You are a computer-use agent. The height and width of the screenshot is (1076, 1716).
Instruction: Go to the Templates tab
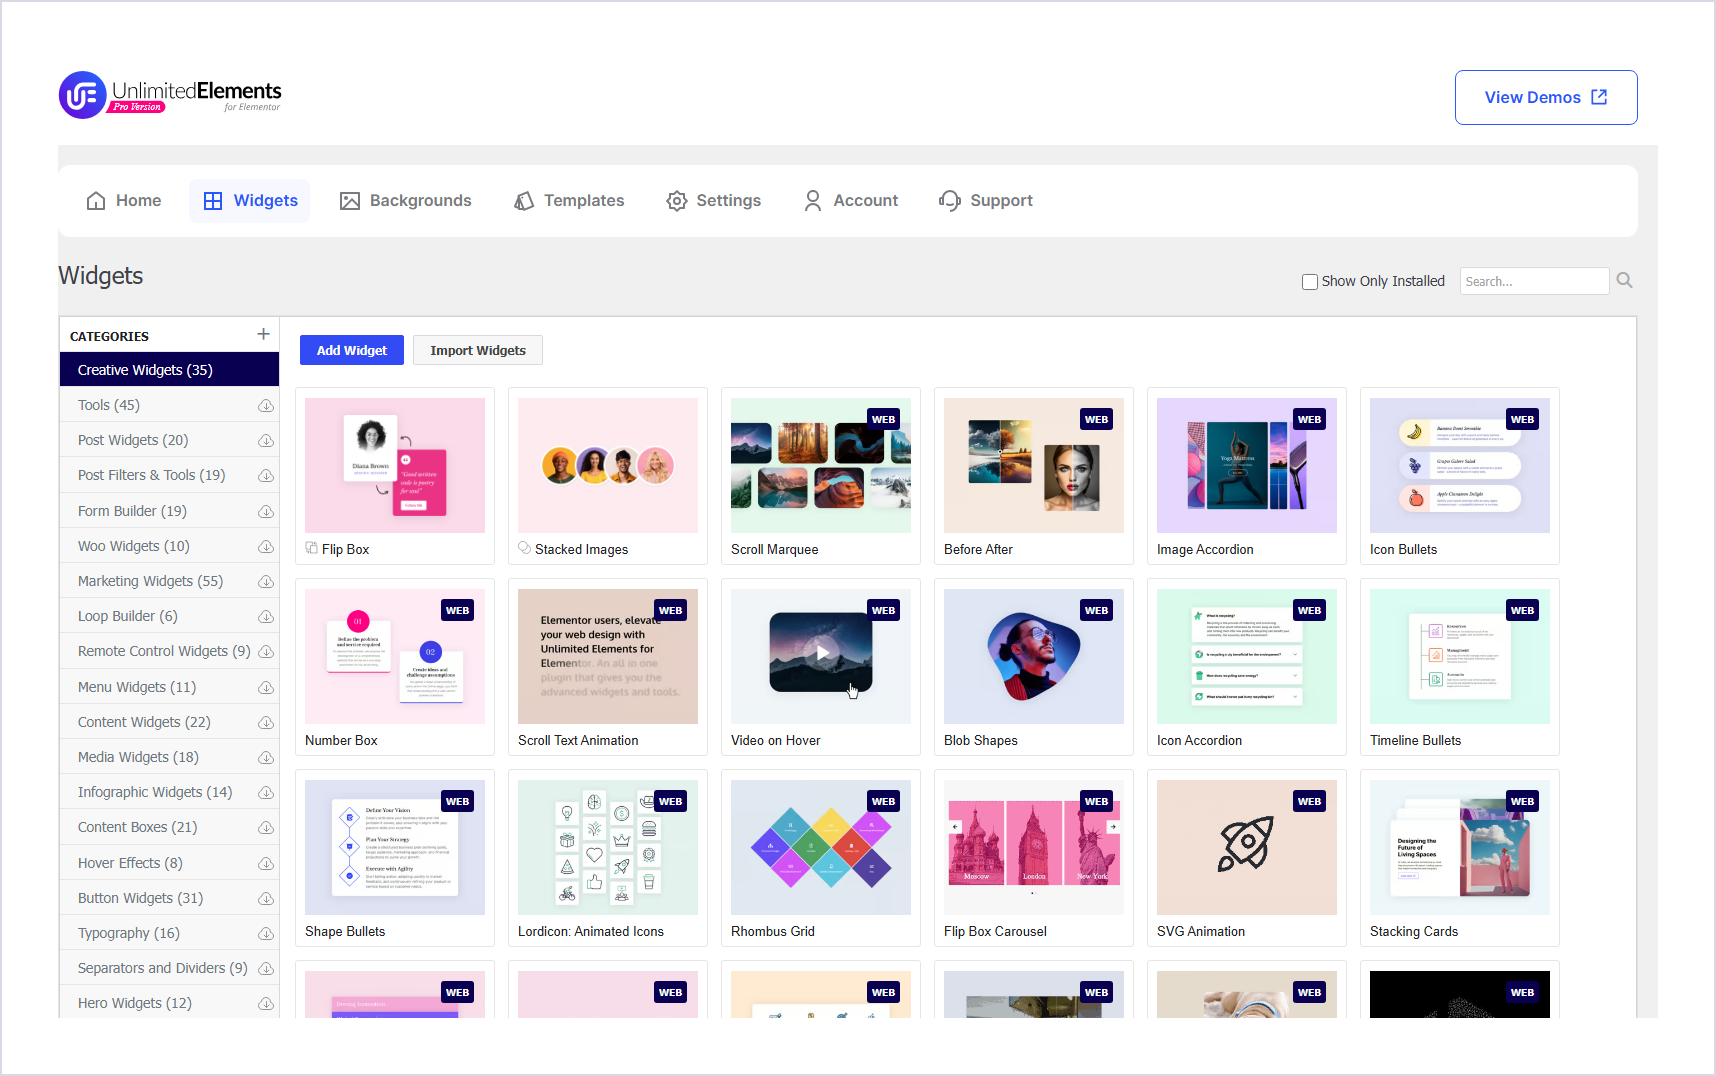569,201
